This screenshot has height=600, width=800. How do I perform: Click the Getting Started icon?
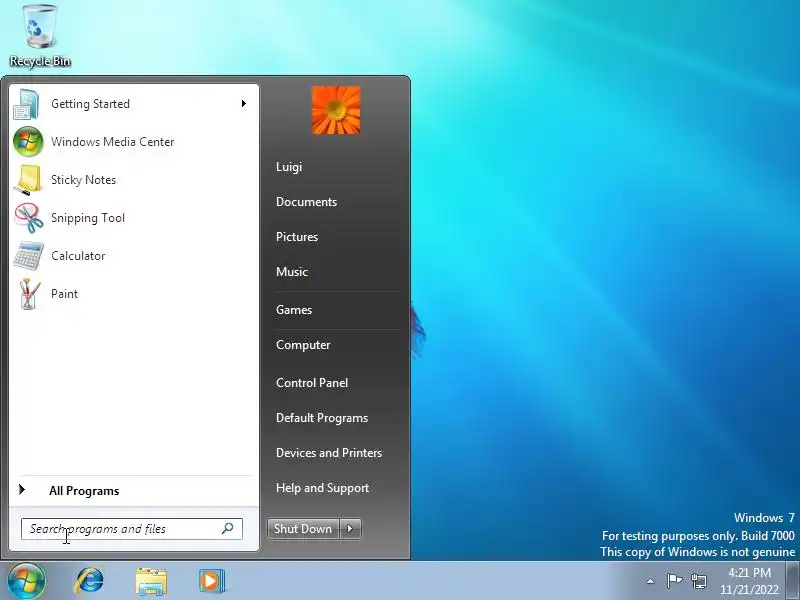click(27, 104)
